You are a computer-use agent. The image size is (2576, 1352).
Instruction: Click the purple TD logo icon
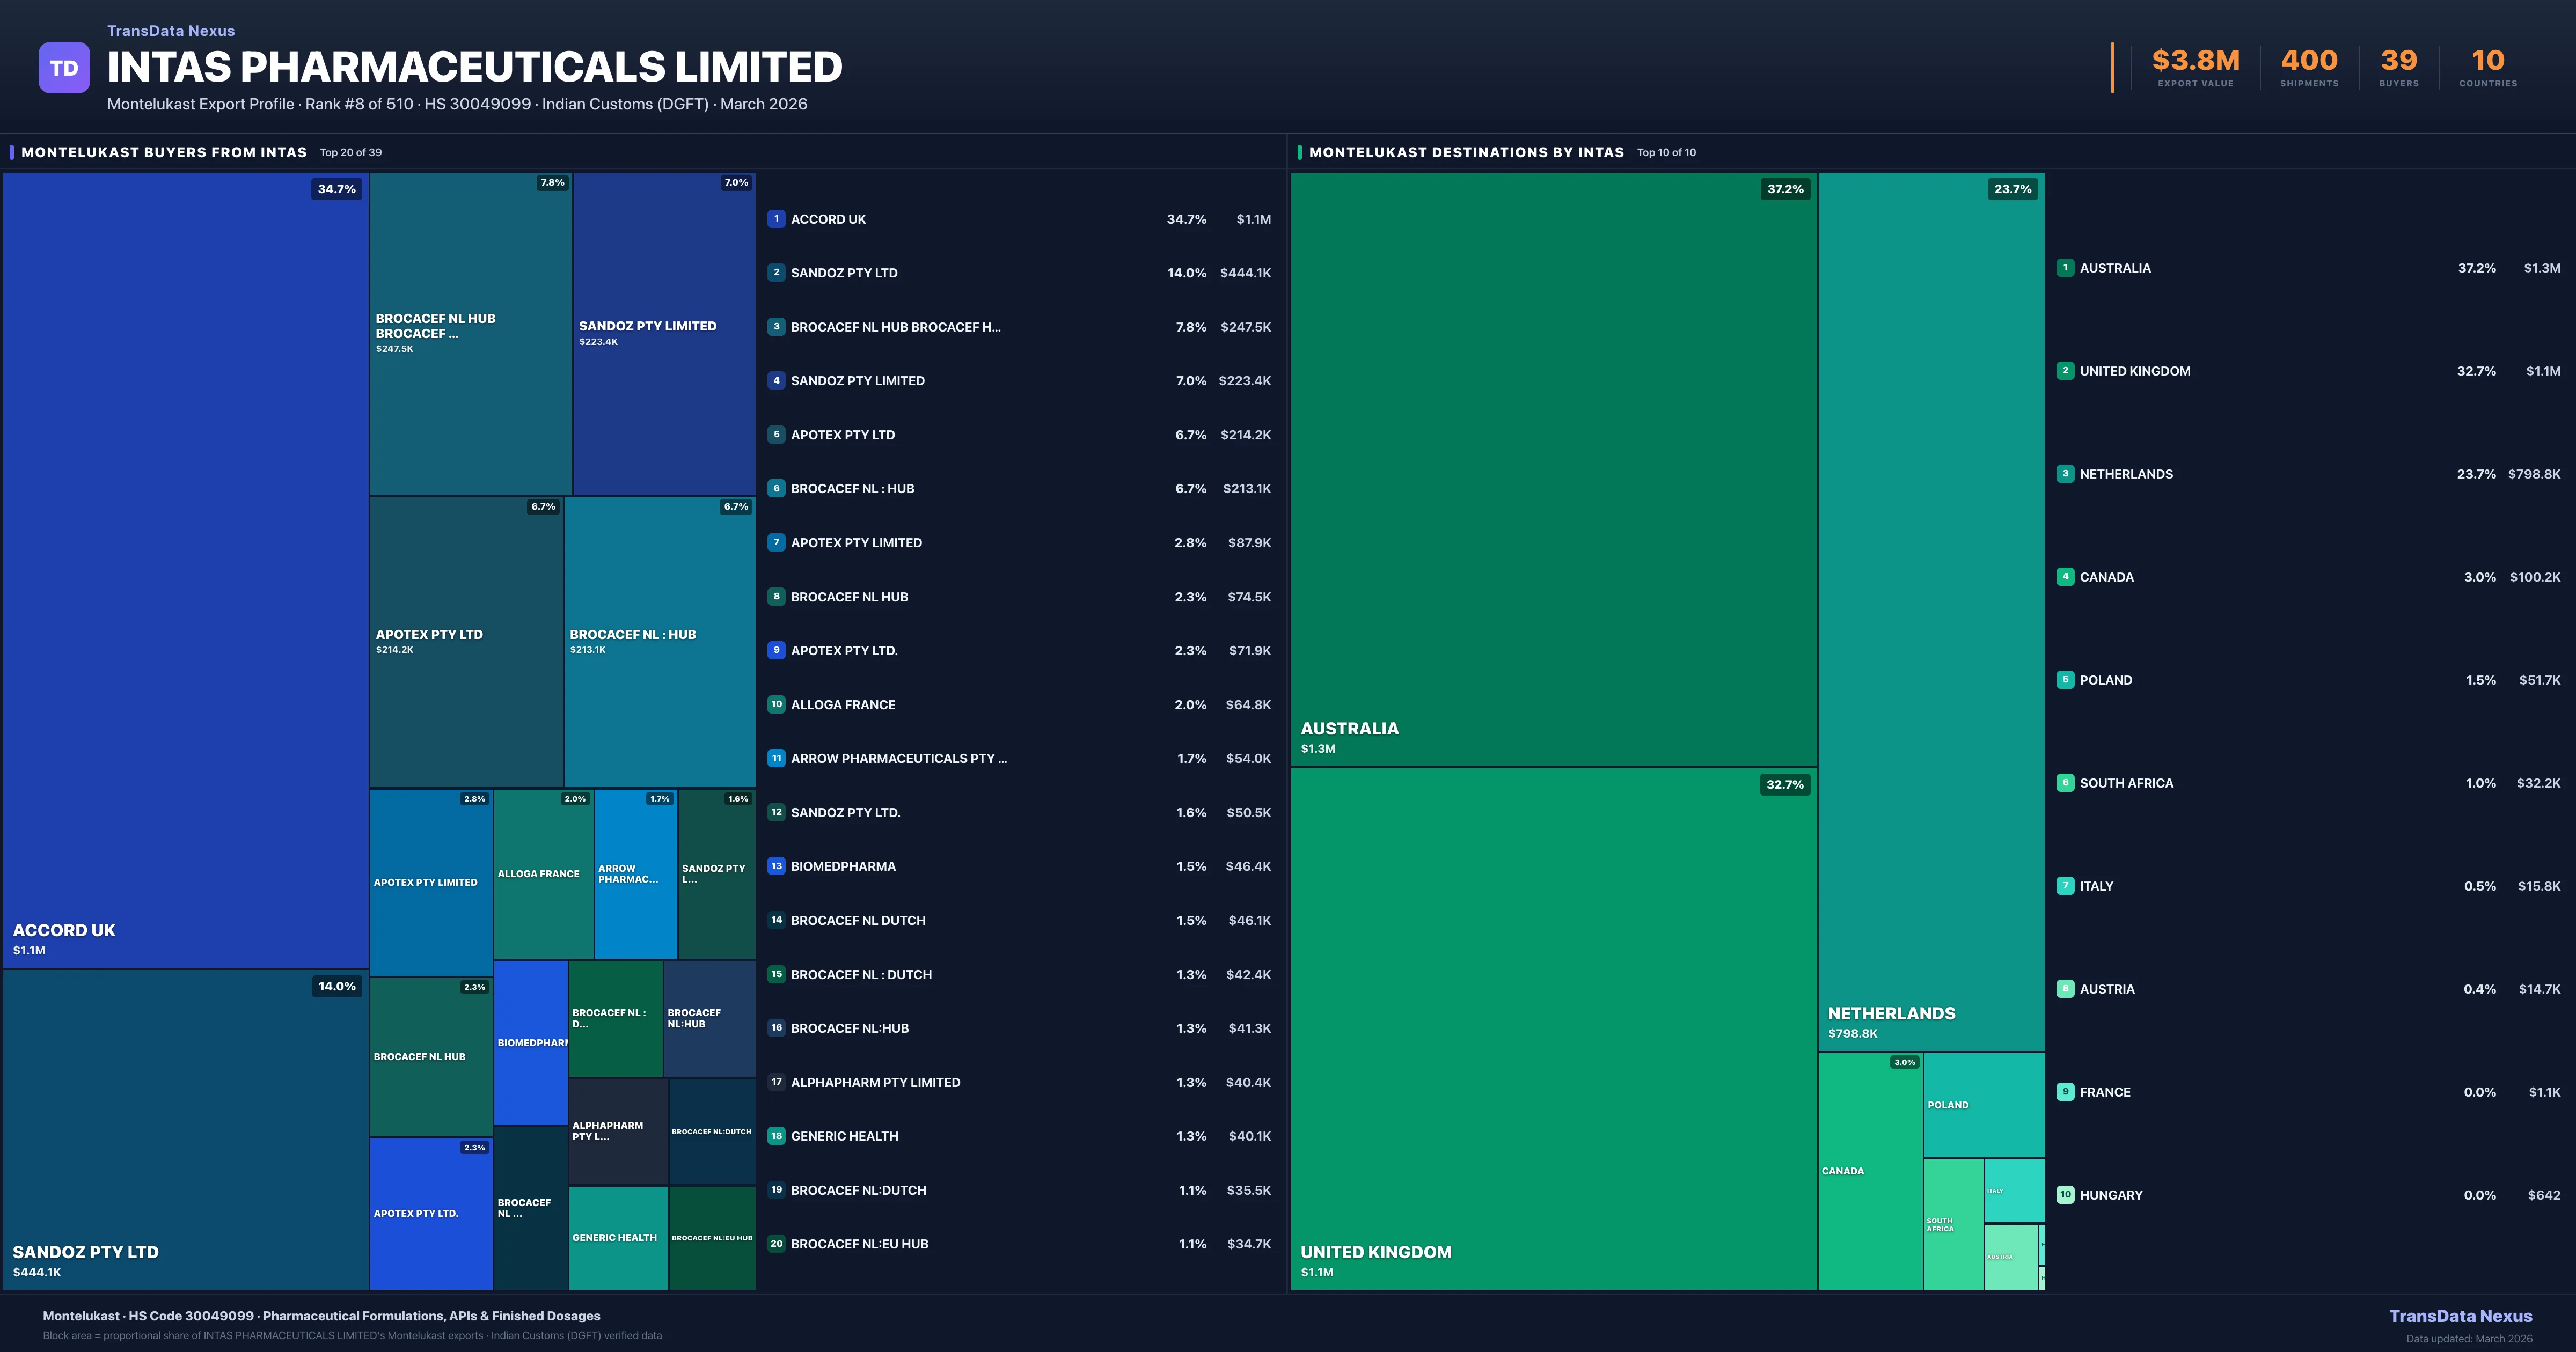click(x=64, y=68)
